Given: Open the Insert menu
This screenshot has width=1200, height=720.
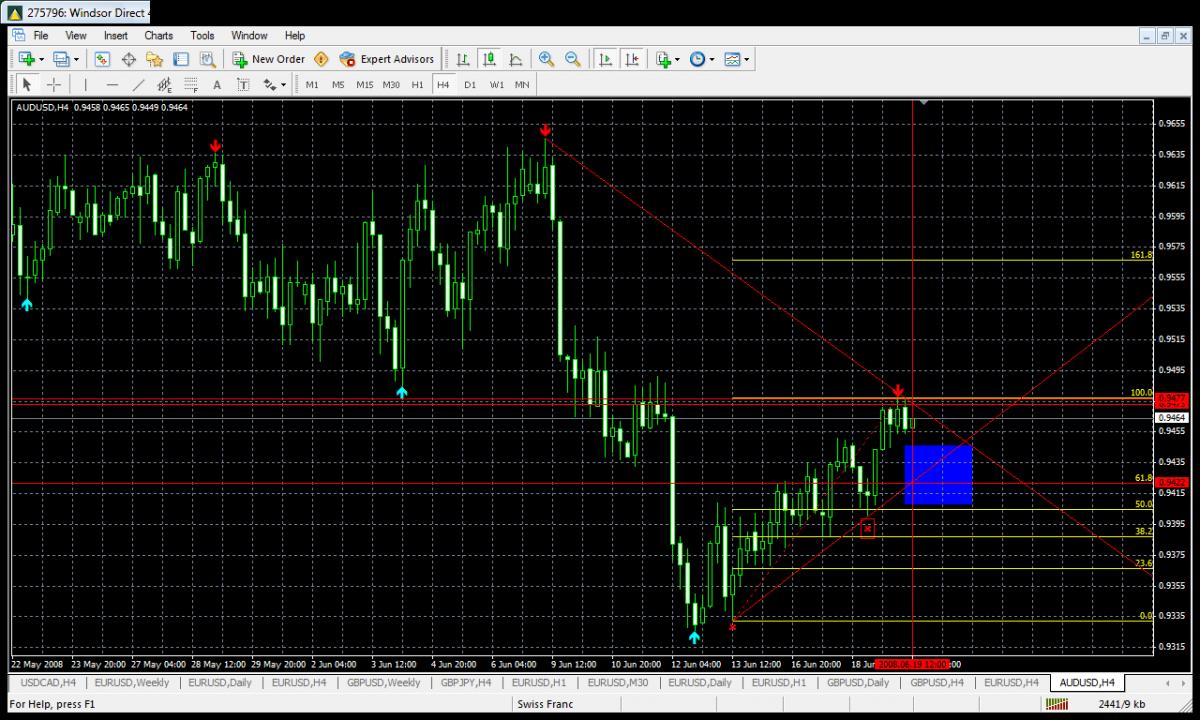Looking at the screenshot, I should pos(116,35).
